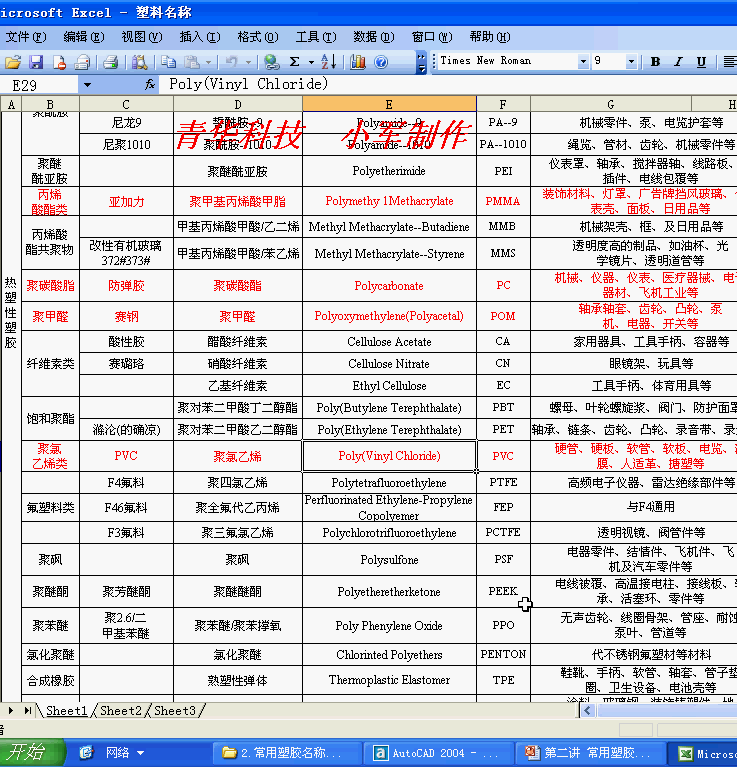This screenshot has width=737, height=767.
Task: Select the PMMA abbreviation cell
Action: [x=503, y=201]
